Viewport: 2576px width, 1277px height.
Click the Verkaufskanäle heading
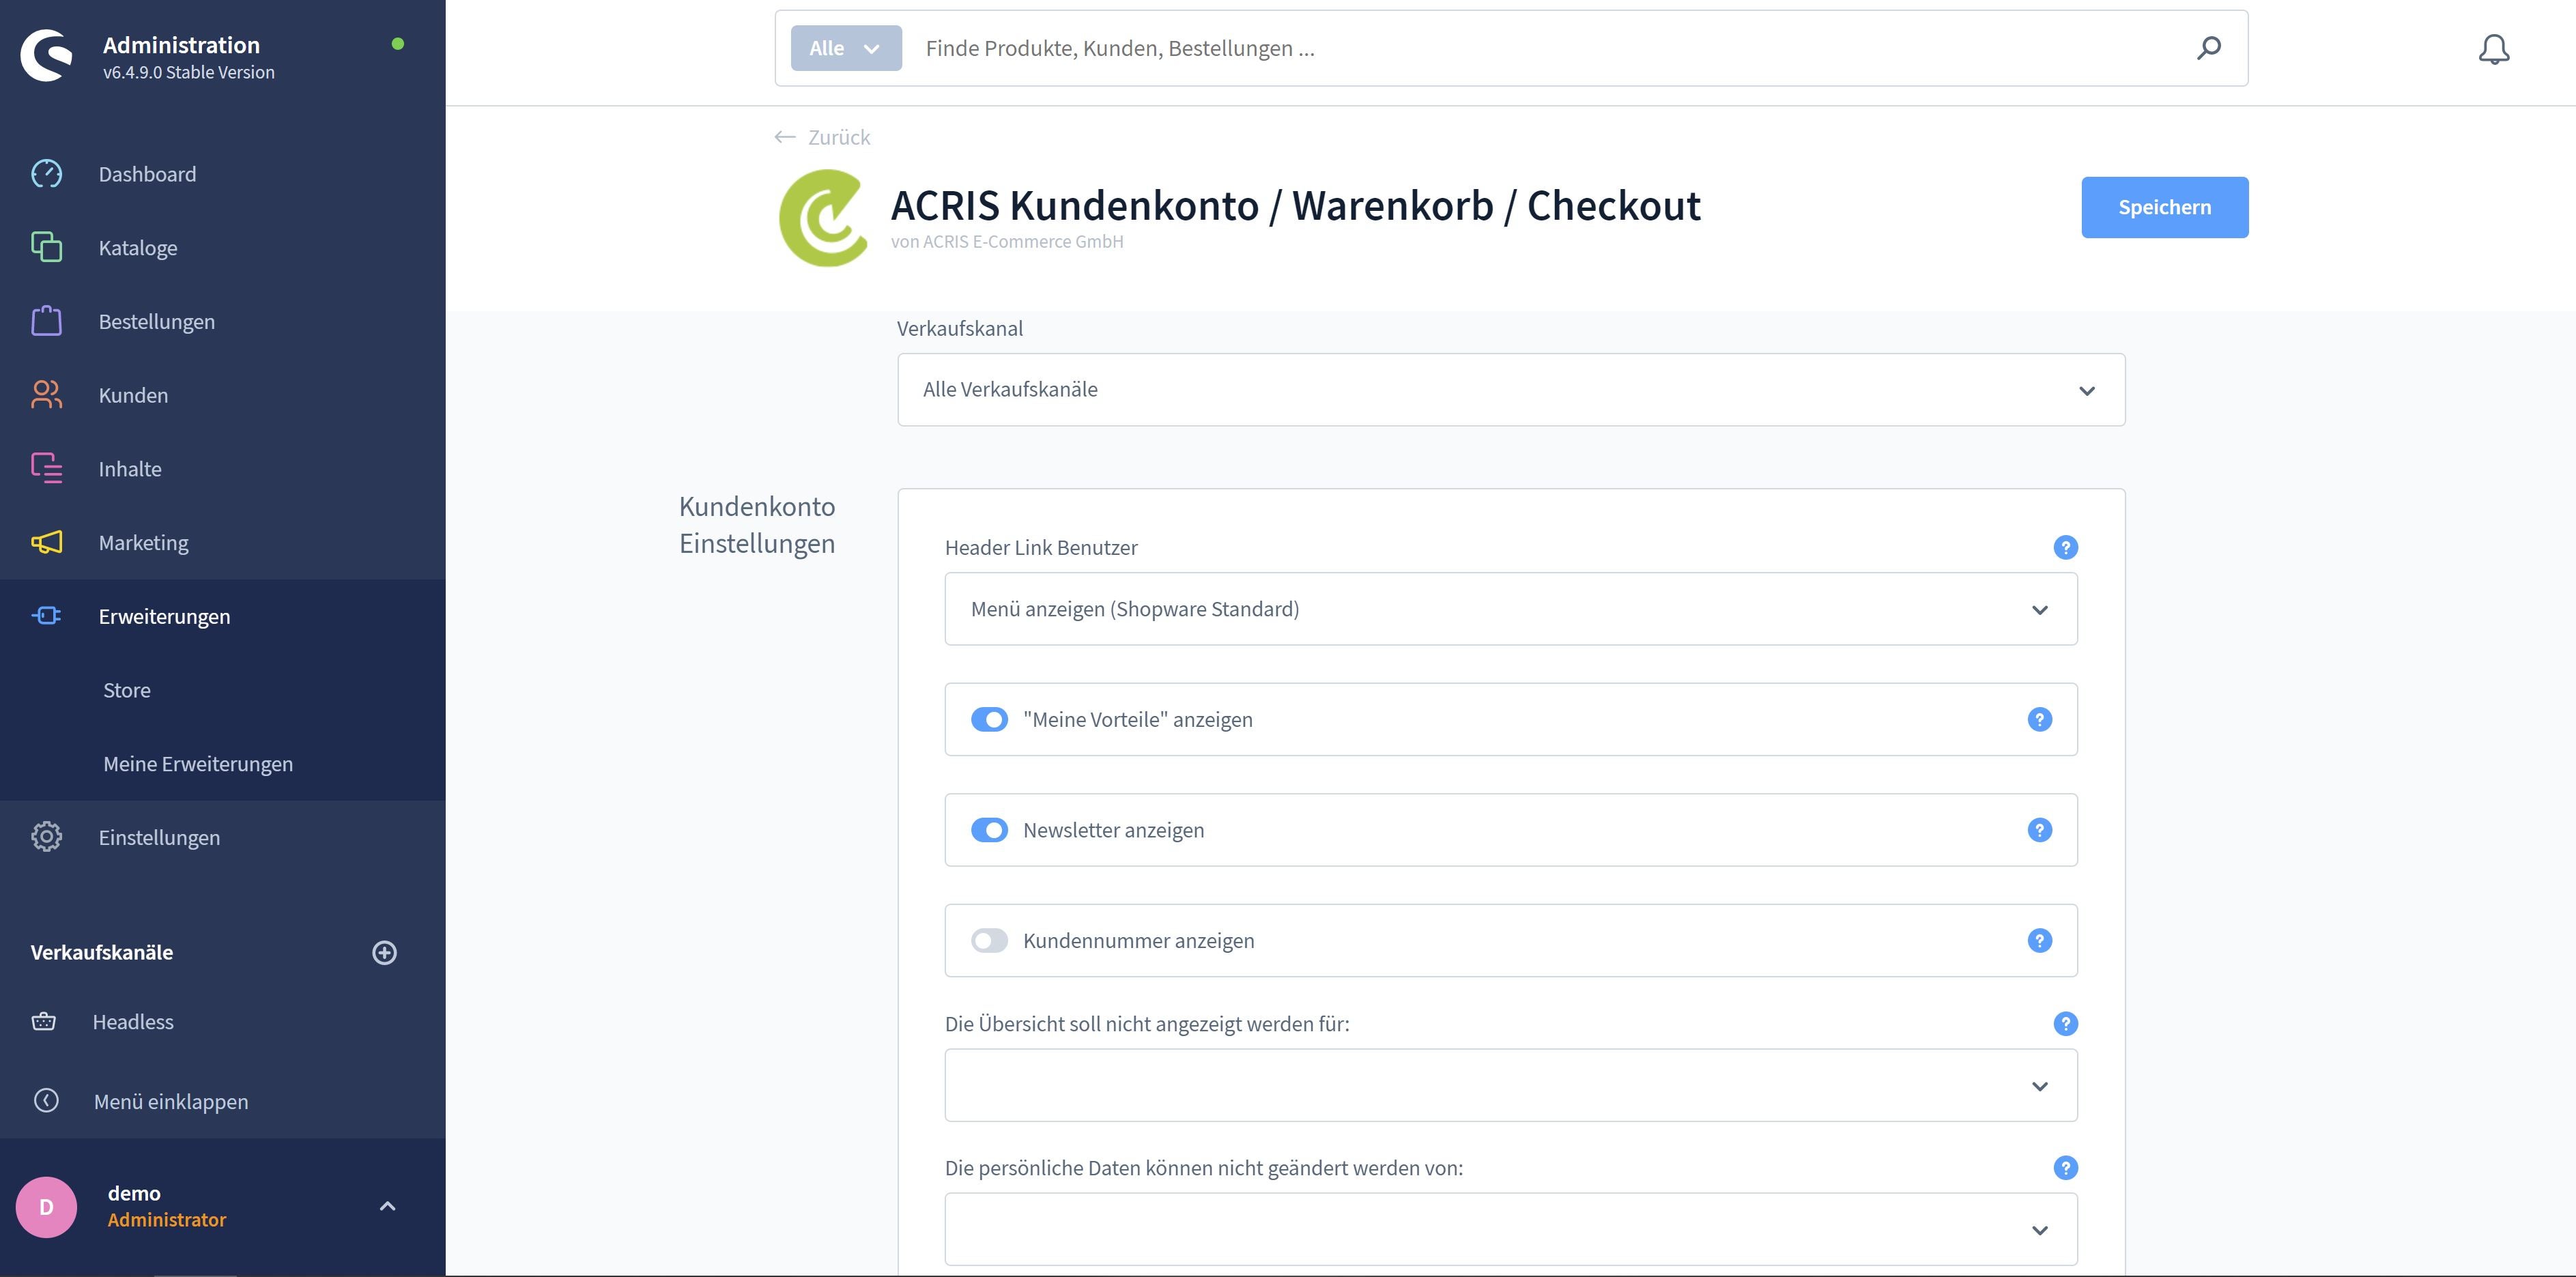coord(102,952)
